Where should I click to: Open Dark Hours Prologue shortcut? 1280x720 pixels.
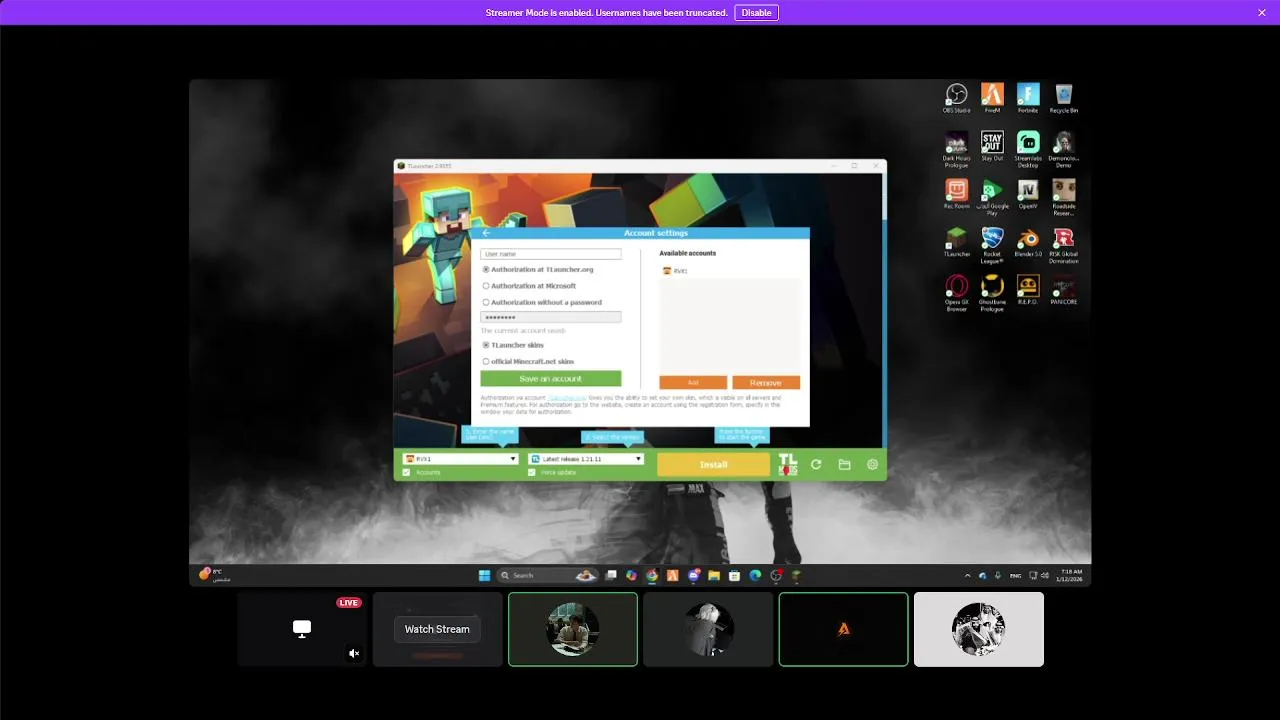coord(956,149)
